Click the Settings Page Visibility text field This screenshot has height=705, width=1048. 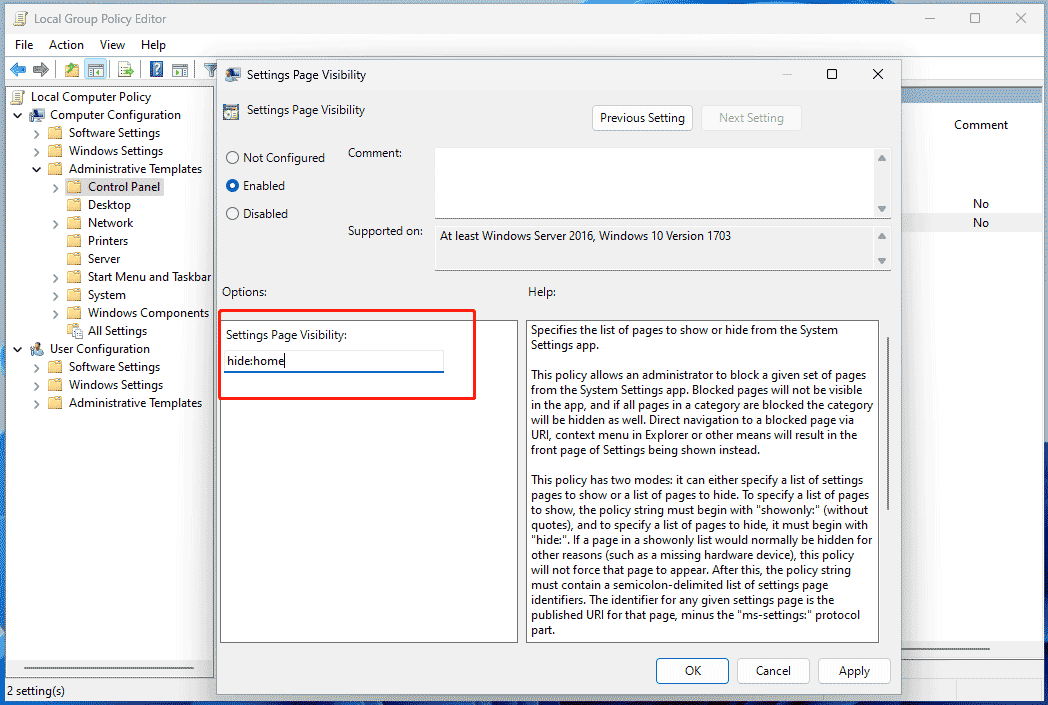point(333,361)
